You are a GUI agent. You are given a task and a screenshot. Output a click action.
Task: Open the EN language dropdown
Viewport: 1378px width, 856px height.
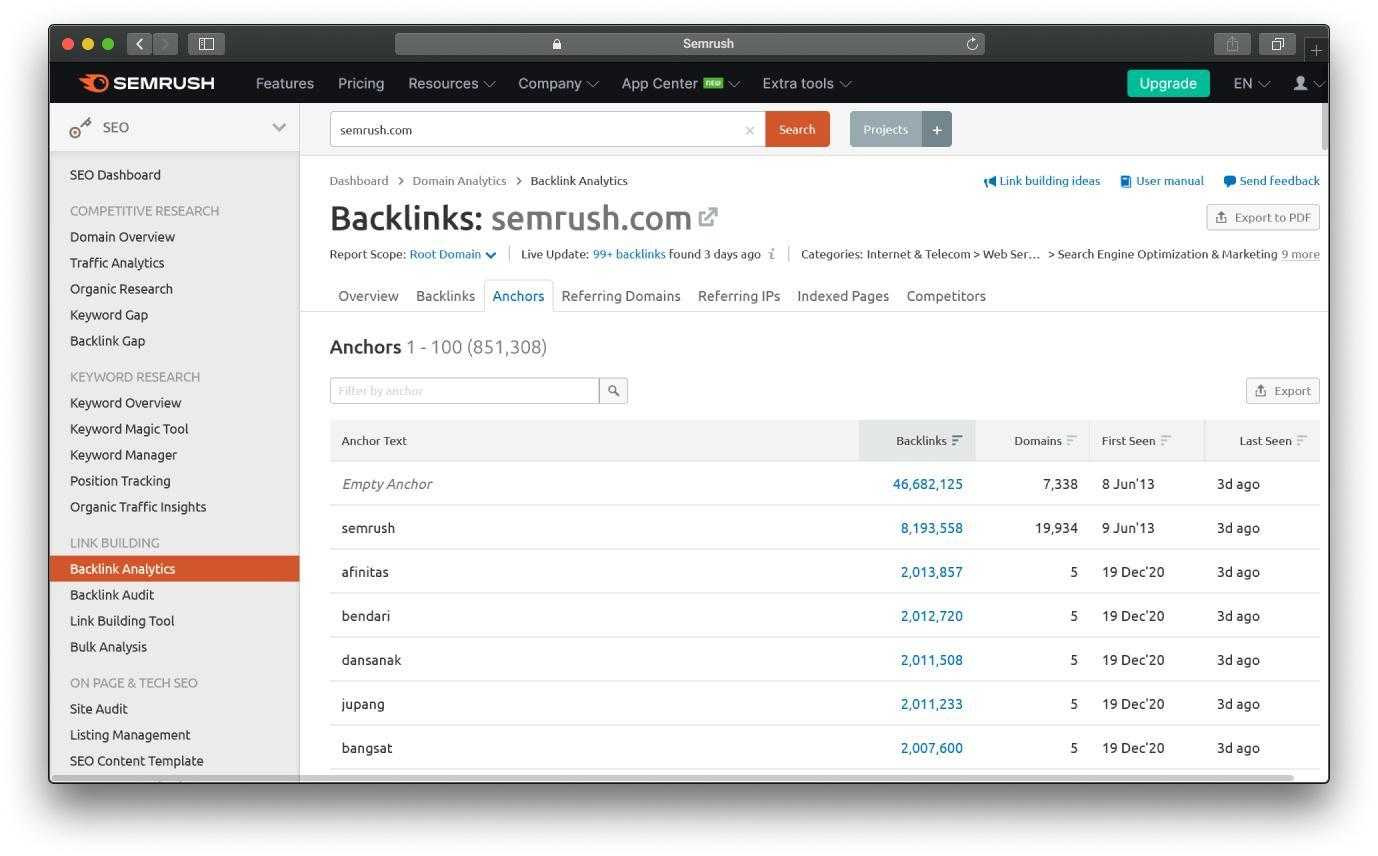1251,83
